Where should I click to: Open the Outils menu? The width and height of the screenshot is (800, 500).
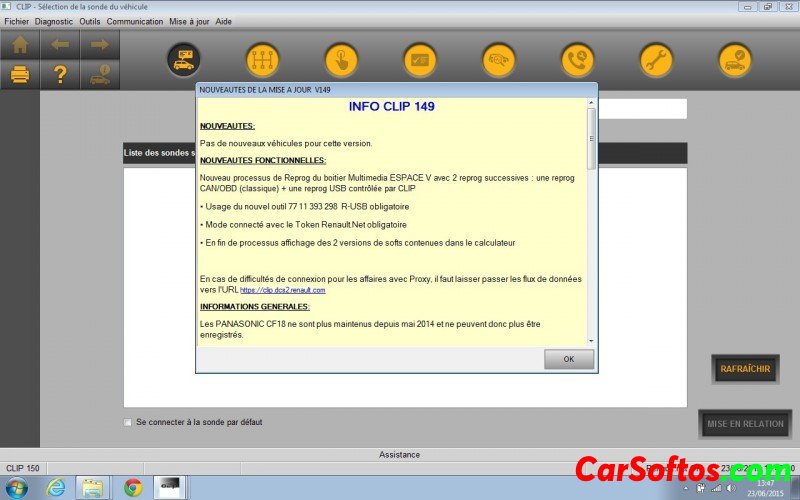[90, 21]
